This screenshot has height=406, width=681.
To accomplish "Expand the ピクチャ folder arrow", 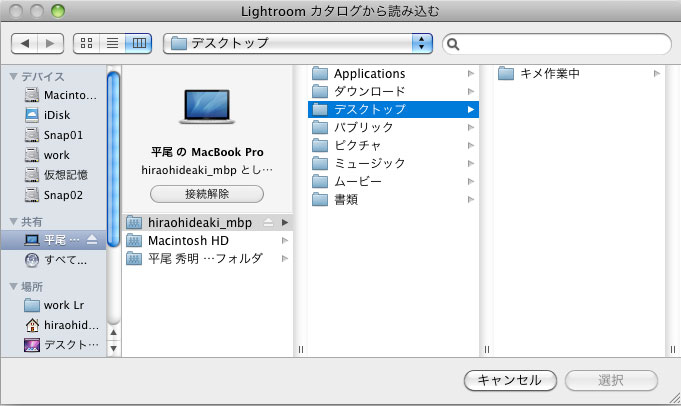I will (x=470, y=145).
